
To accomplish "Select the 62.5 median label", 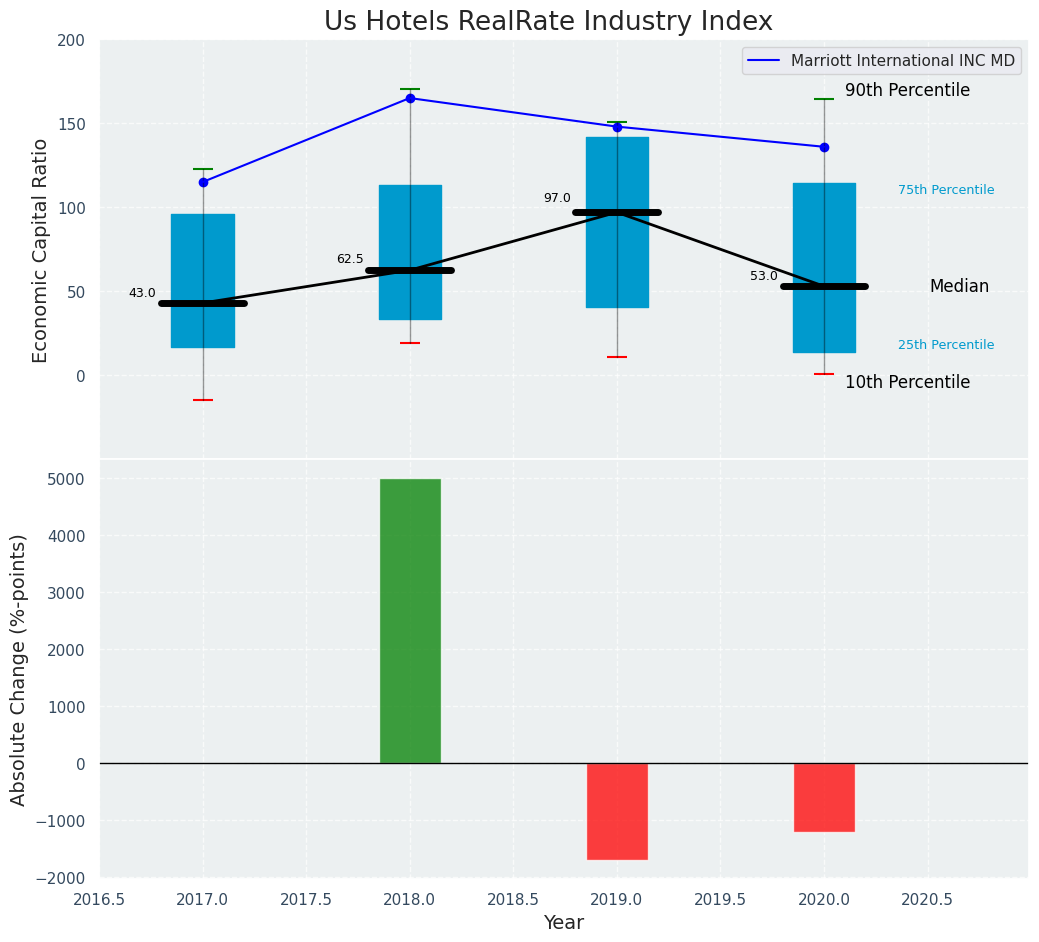I will [350, 259].
